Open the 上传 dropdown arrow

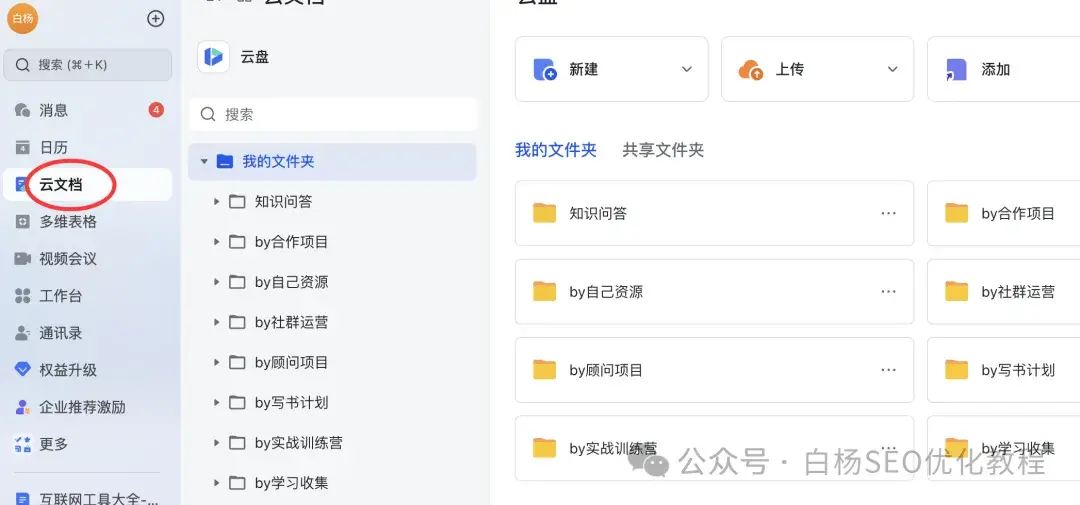[x=892, y=69]
